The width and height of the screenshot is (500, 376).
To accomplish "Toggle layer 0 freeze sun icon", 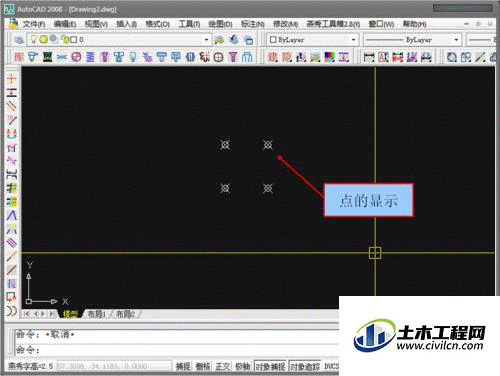I will (x=44, y=39).
